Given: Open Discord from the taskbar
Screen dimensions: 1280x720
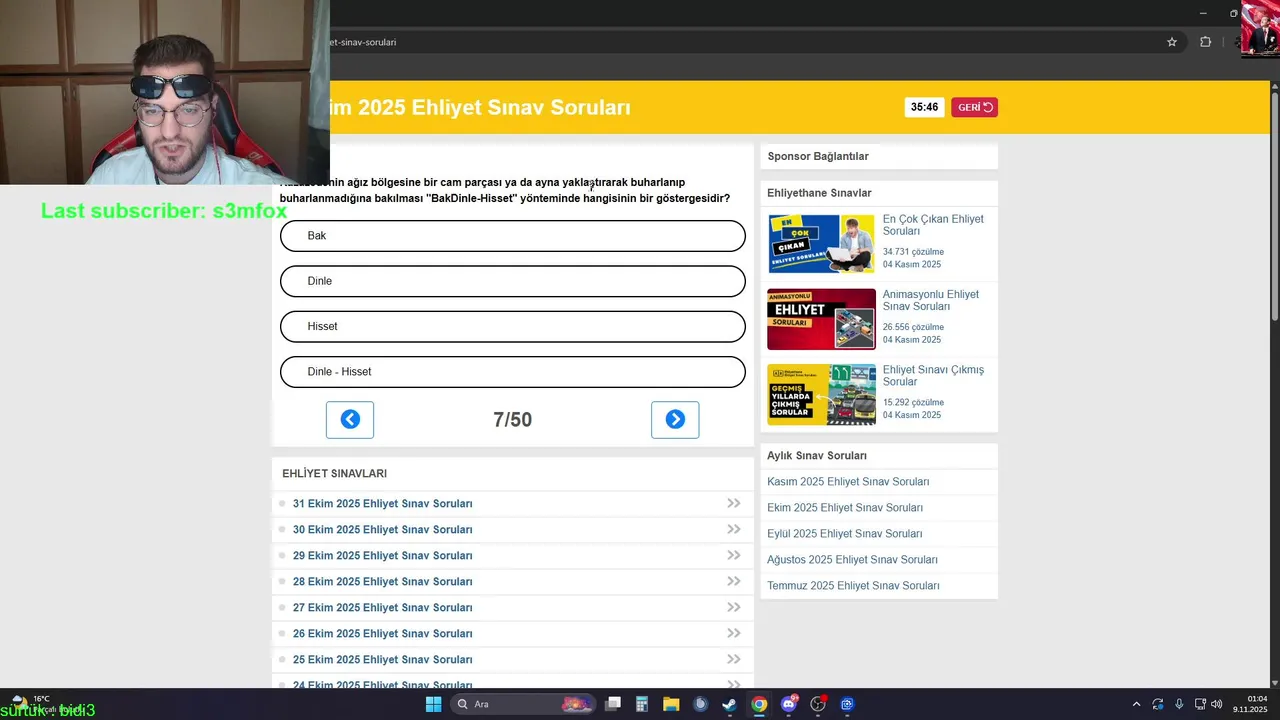Looking at the screenshot, I should [789, 704].
